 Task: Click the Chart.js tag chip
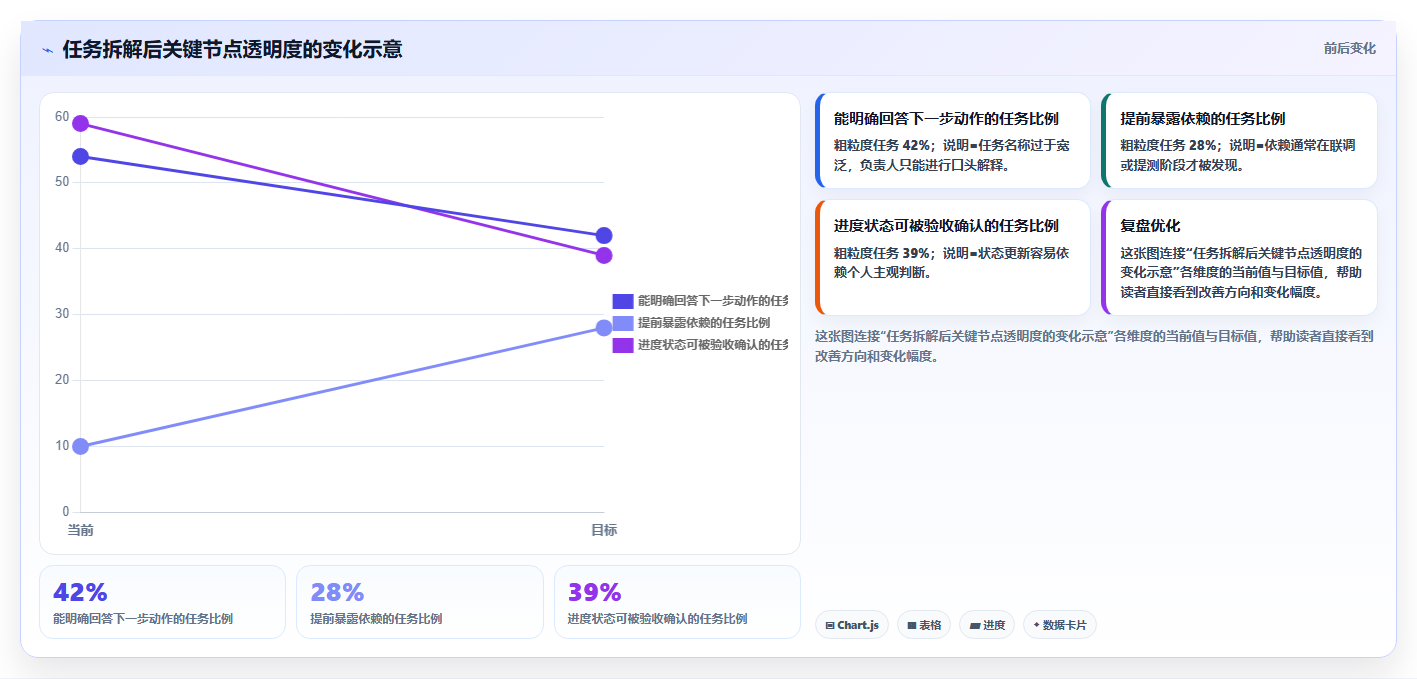(852, 625)
